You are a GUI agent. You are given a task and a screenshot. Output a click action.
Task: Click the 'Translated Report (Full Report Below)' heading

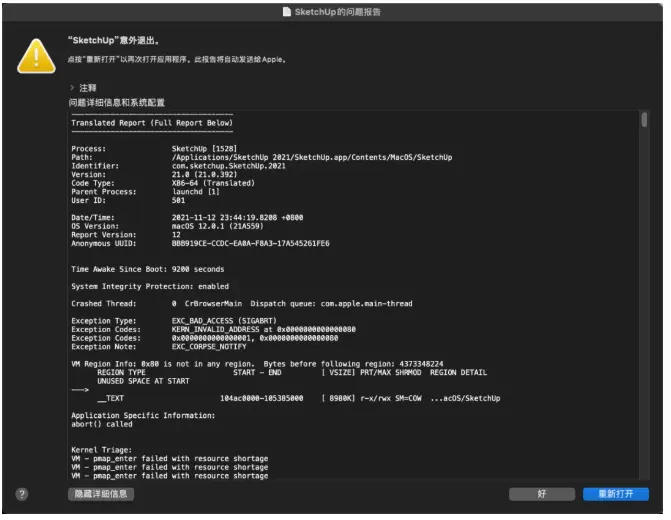[x=152, y=123]
